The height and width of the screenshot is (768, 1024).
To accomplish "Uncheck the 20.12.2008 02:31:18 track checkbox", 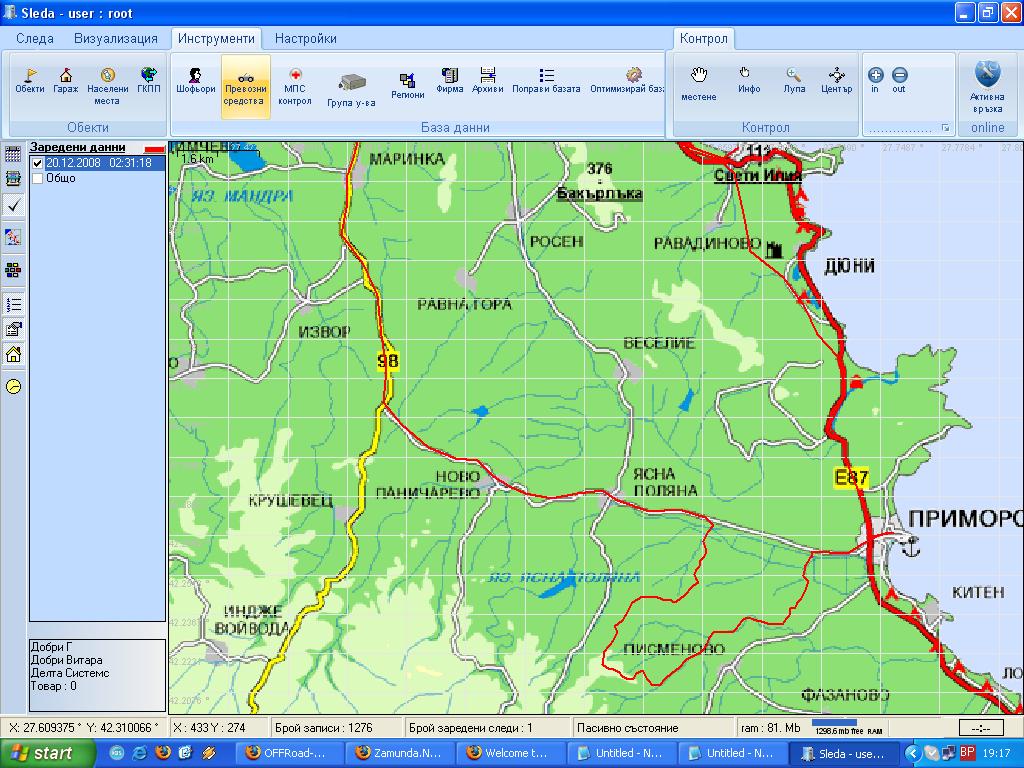I will click(x=38, y=163).
